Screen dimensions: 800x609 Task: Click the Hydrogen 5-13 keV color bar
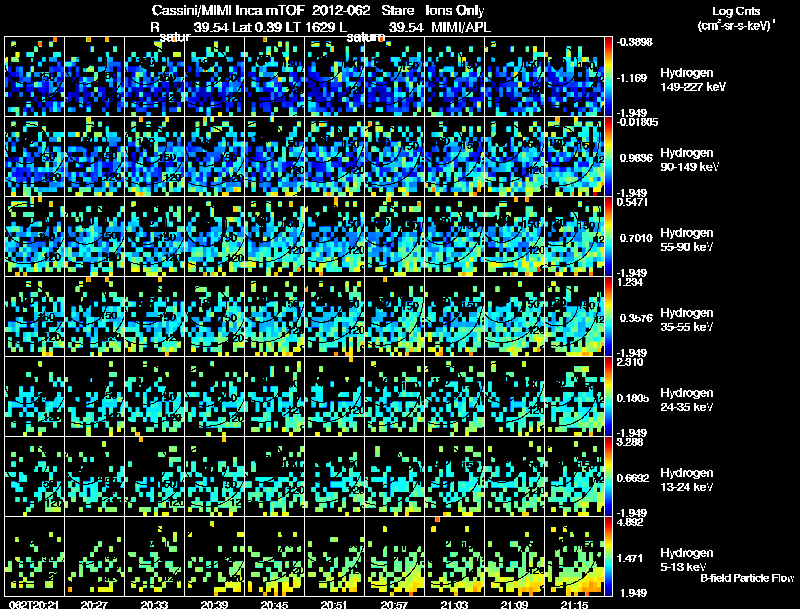click(x=608, y=556)
